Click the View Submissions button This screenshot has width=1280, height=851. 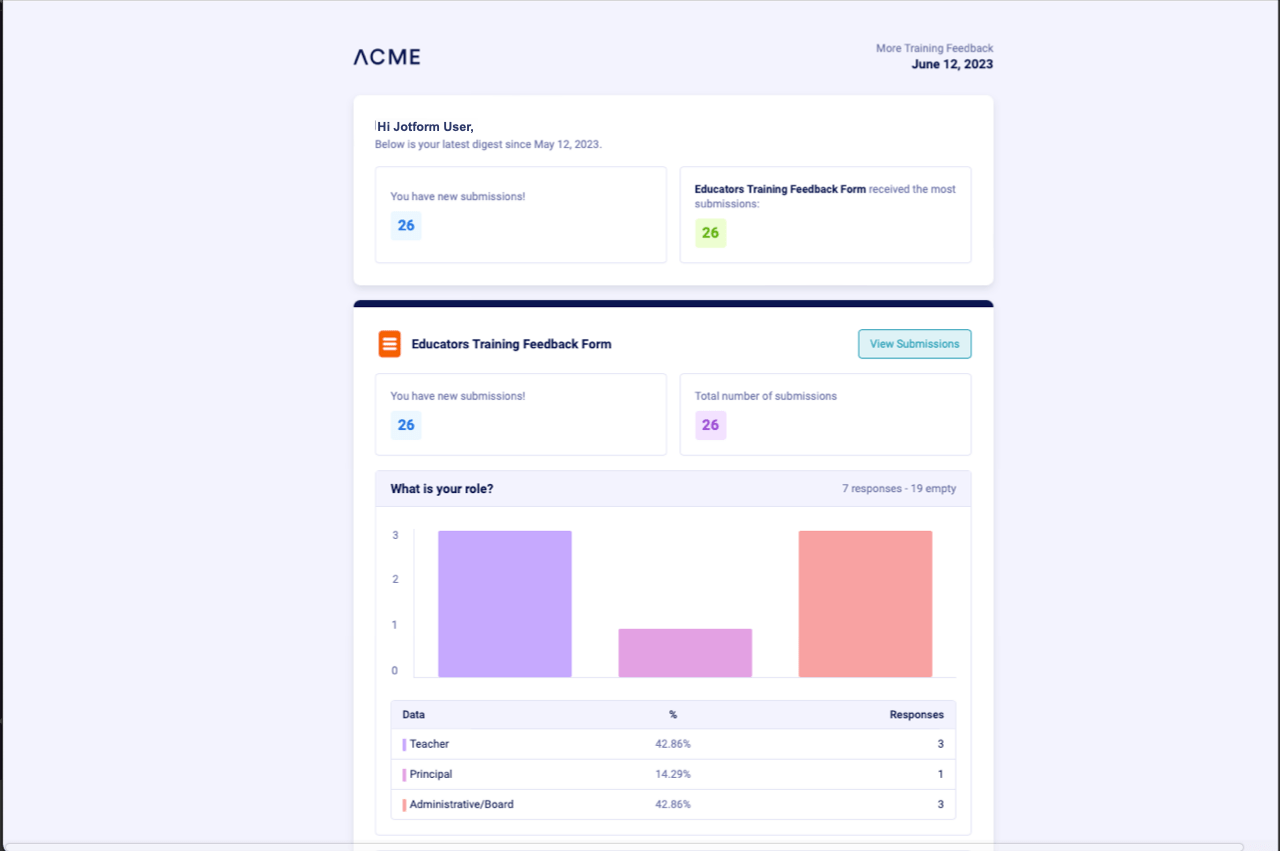coord(914,344)
